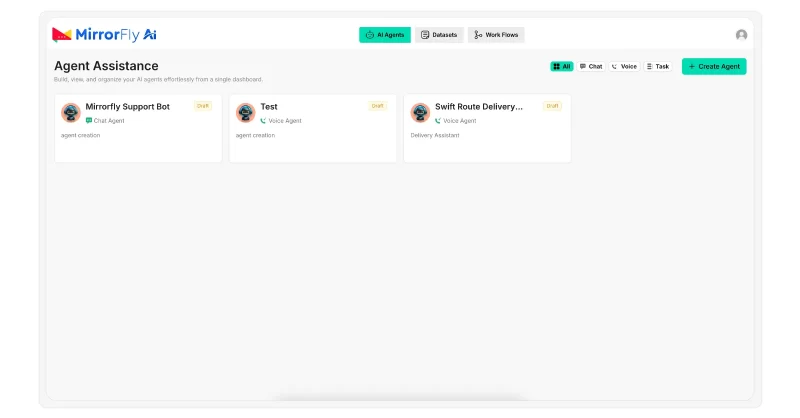This screenshot has height=418, width=800.
Task: Click the Create Agent button
Action: tap(714, 66)
